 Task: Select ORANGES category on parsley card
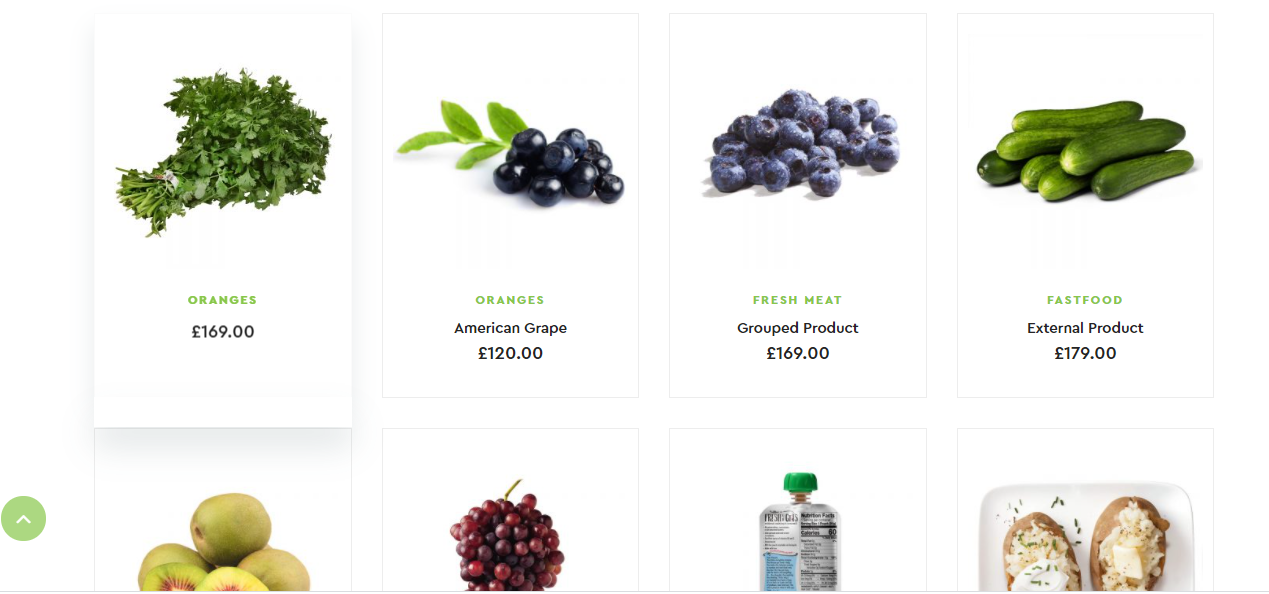(222, 300)
